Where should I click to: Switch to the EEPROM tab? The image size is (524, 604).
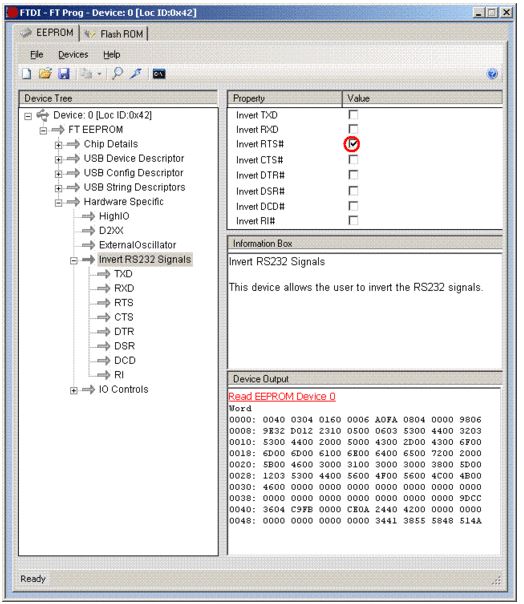[x=47, y=33]
